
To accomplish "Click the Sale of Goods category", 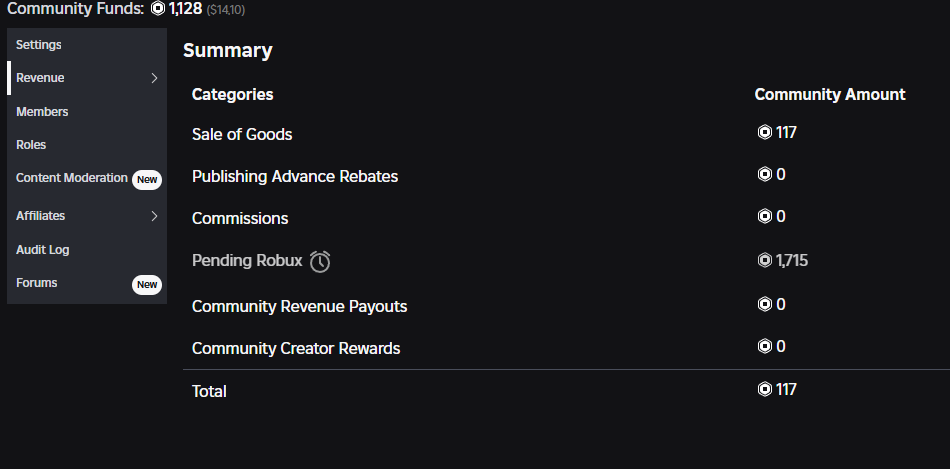I will coord(242,134).
